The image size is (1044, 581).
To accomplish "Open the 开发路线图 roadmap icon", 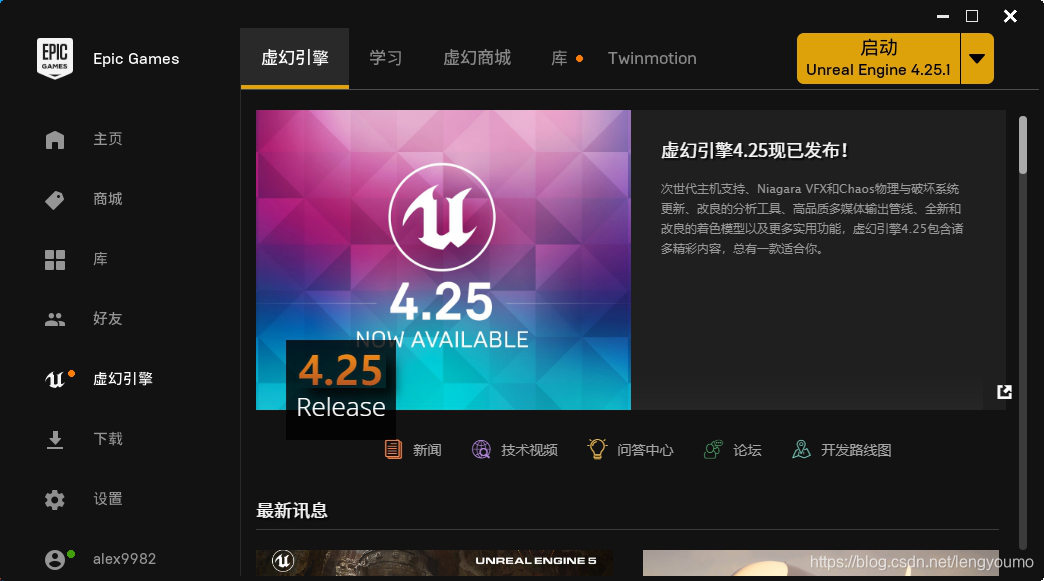I will (800, 450).
